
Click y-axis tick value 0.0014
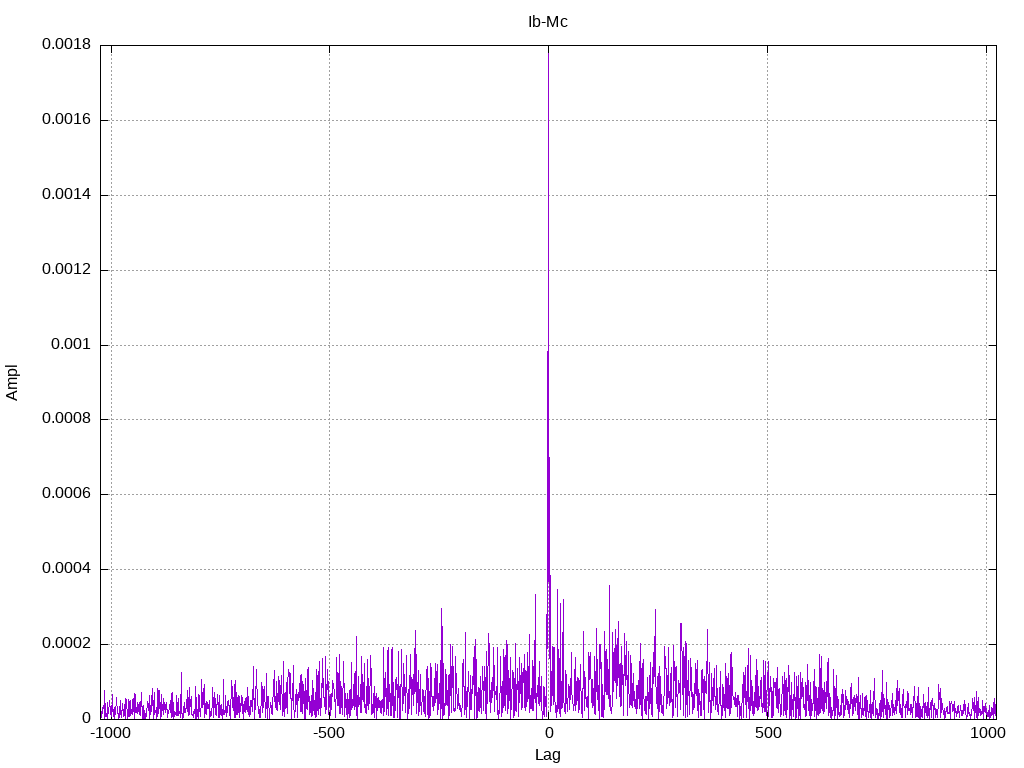point(67,194)
